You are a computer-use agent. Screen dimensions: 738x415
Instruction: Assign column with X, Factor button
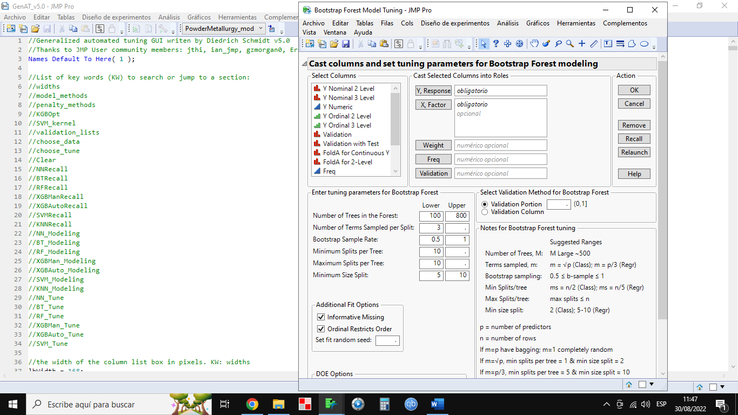pos(433,104)
